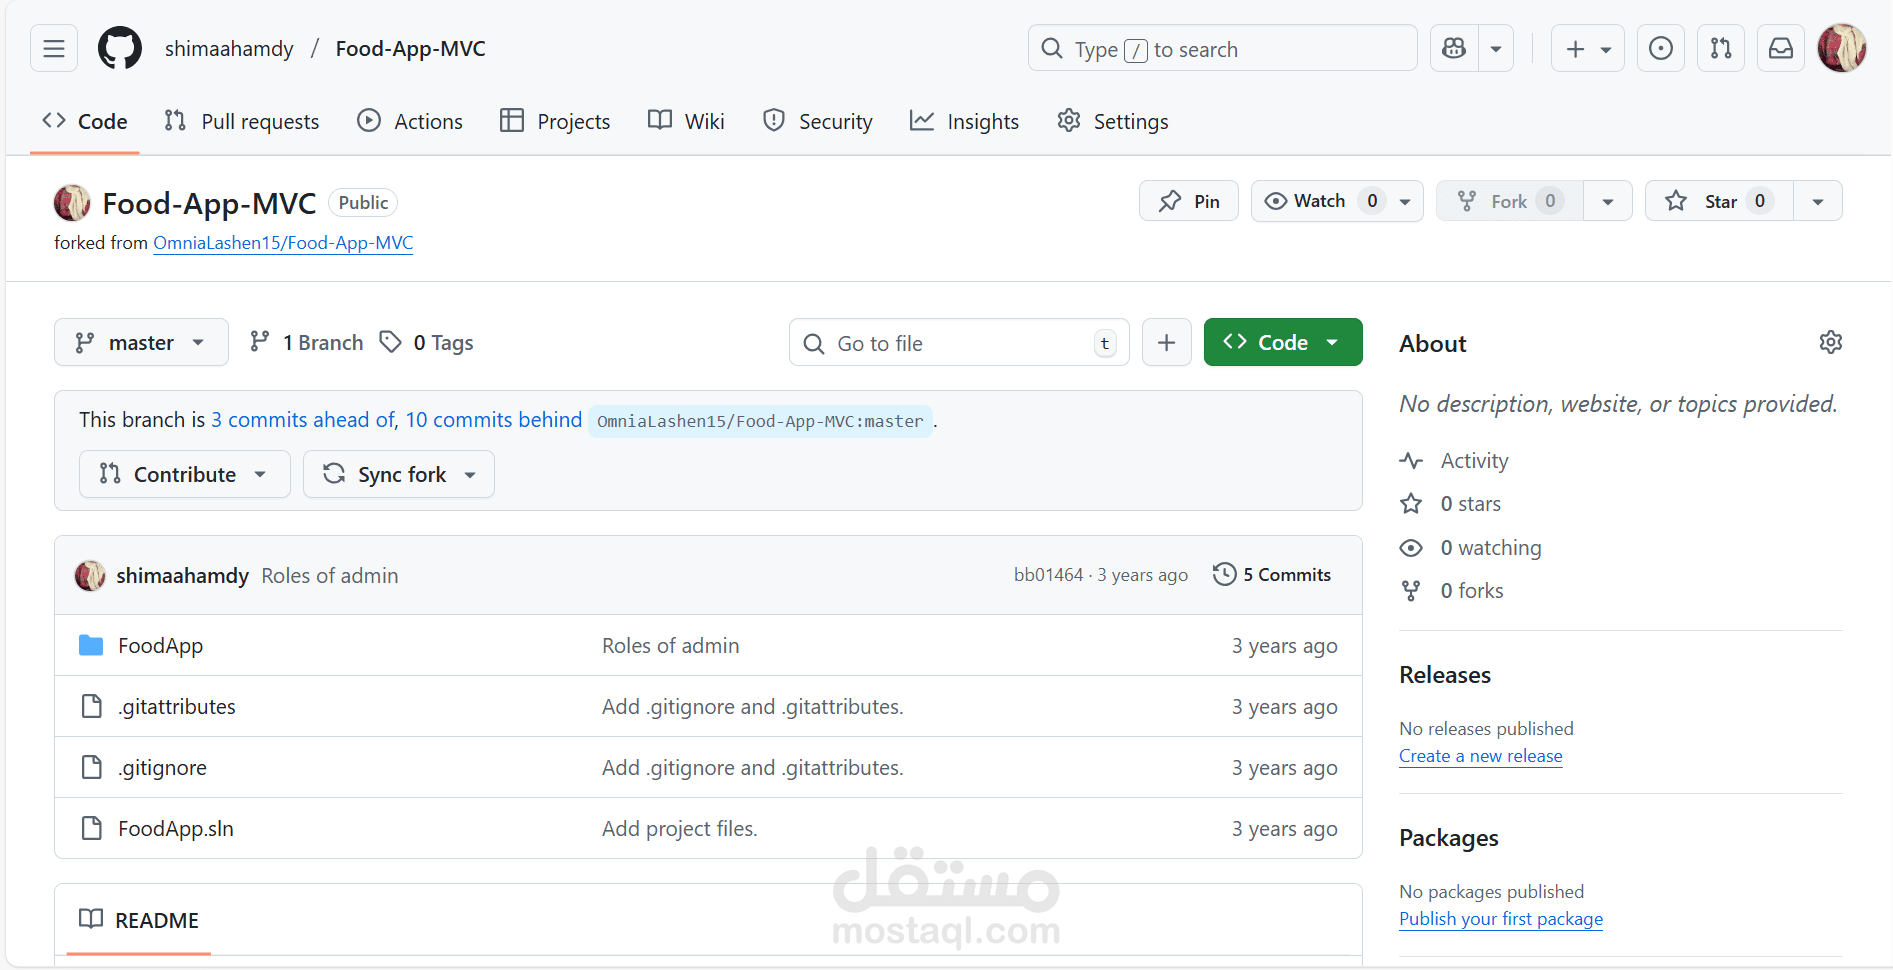Open latest commit message Roles of admin
This screenshot has width=1893, height=970.
[x=330, y=576]
